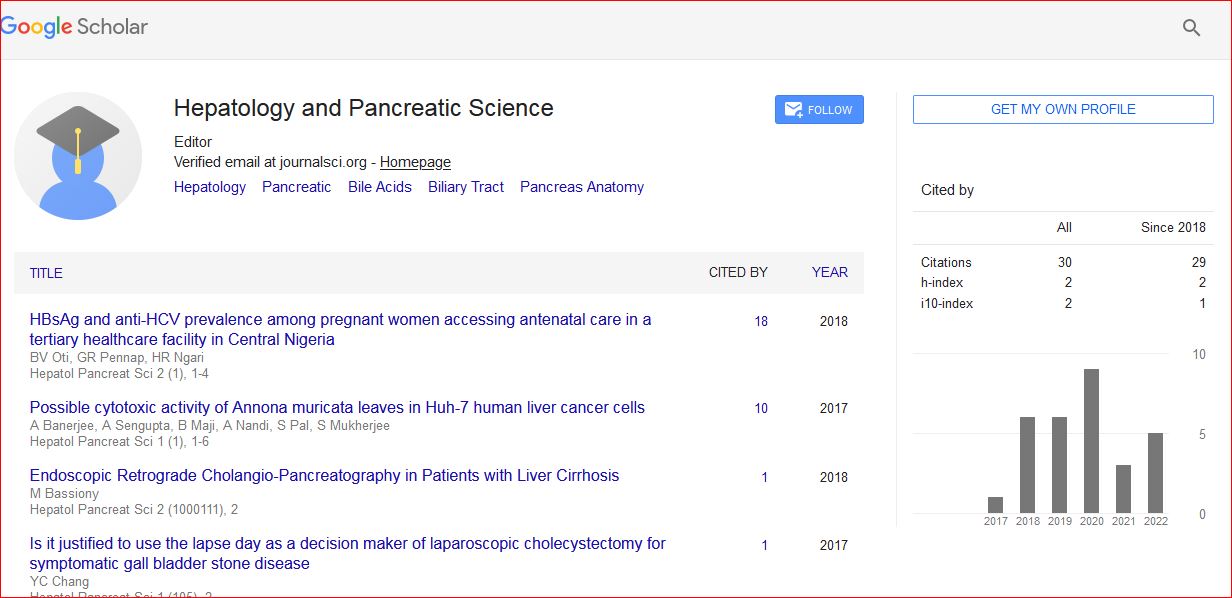1232x598 pixels.
Task: Click the Pancreas Anatomy tag
Action: click(581, 187)
